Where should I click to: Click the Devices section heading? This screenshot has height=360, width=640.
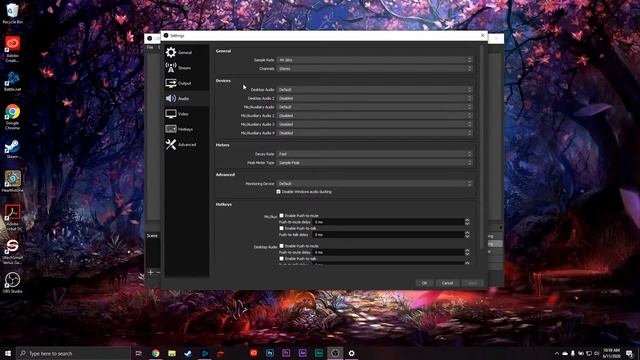pos(223,81)
